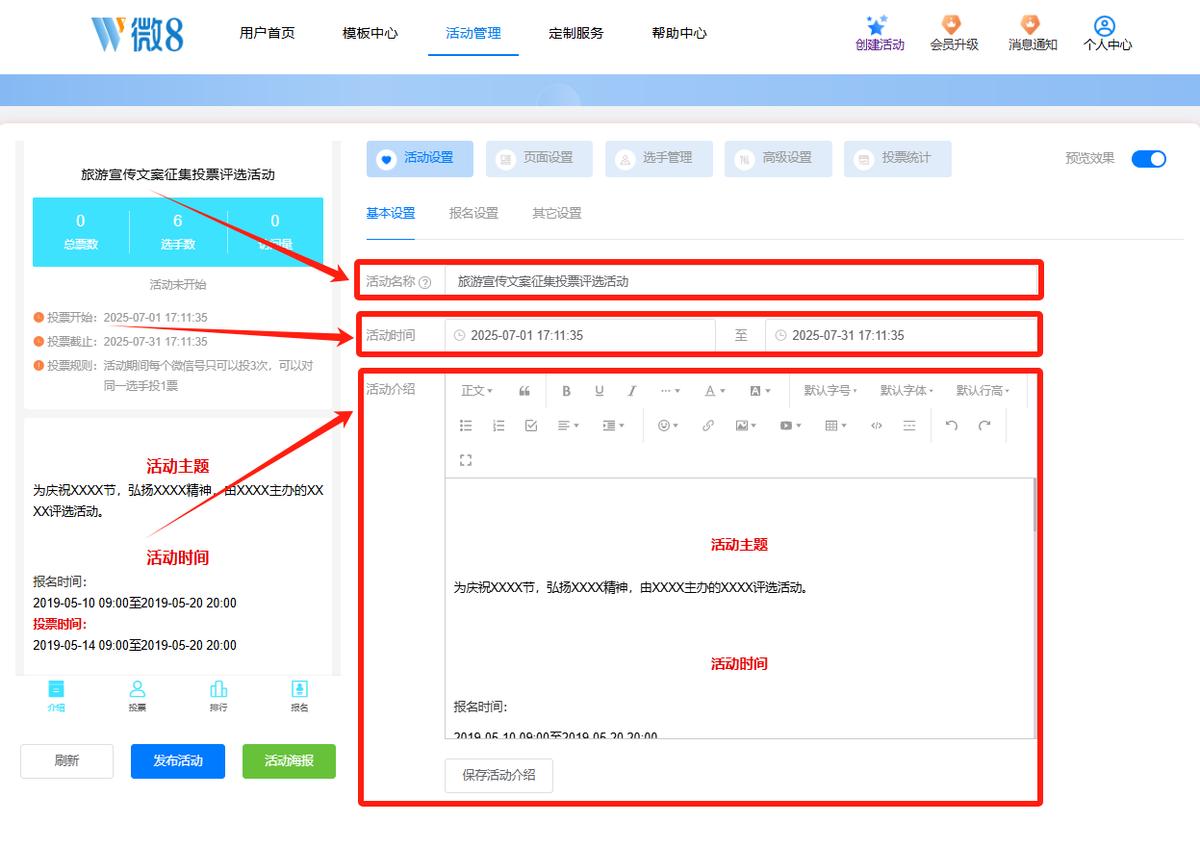Viewport: 1200px width, 853px height.
Task: Open the font color dropdown
Action: (714, 391)
